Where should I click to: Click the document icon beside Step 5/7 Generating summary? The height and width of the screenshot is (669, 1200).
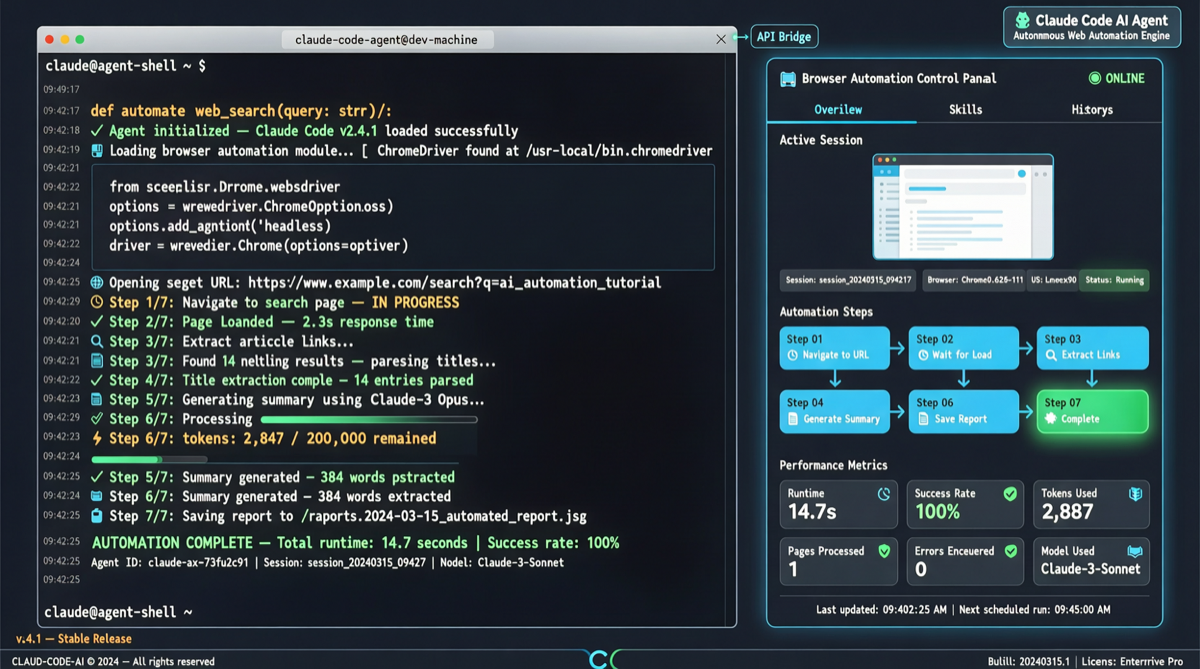[97, 399]
